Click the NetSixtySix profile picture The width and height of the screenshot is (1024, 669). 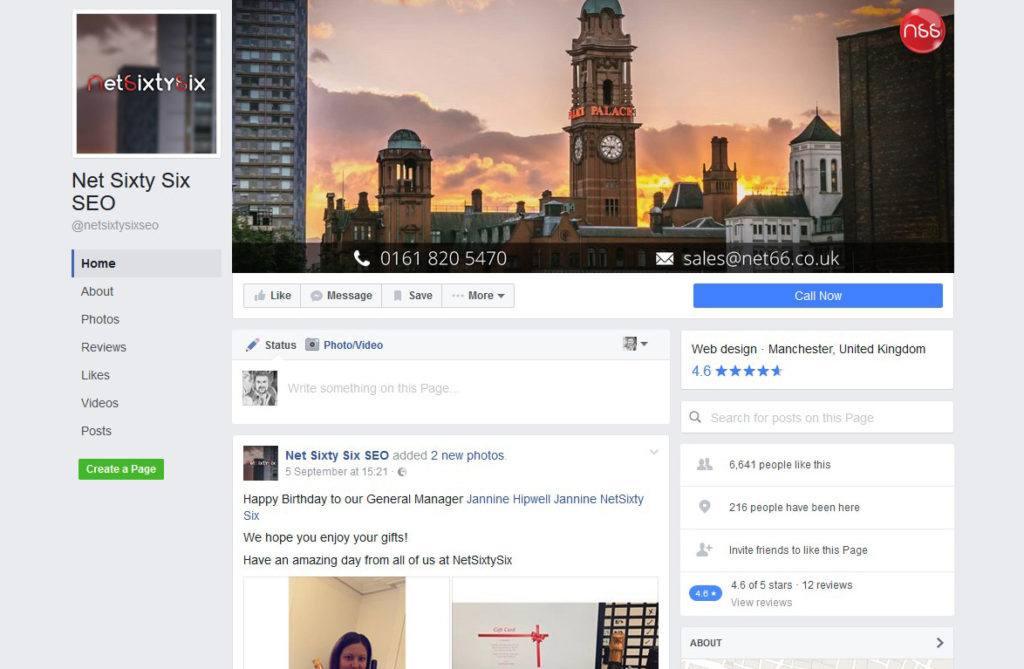146,84
